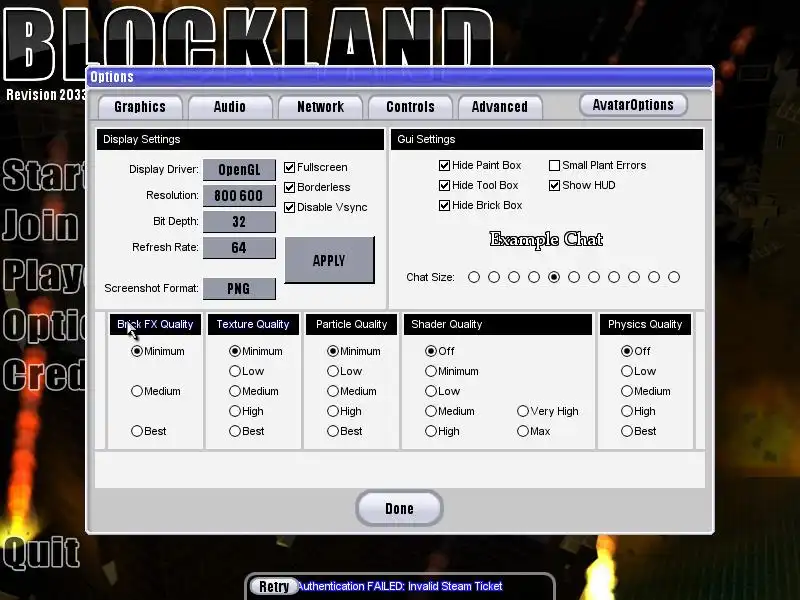
Task: Uncheck Hide Paint Box
Action: (444, 165)
